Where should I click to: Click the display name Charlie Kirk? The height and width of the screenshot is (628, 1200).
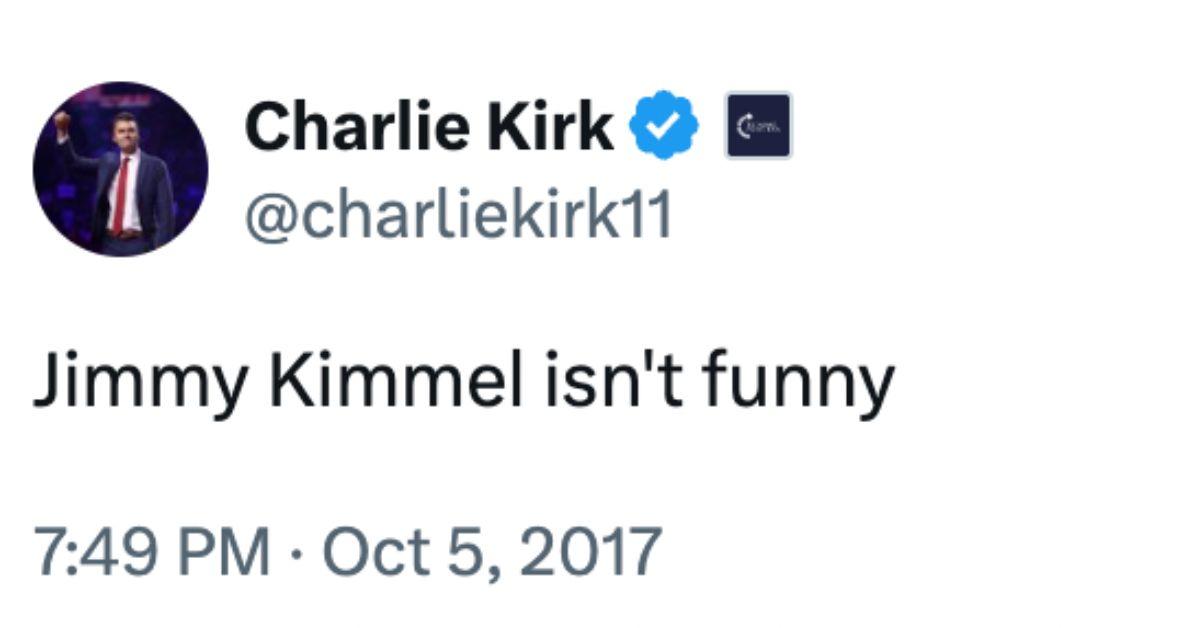click(428, 126)
